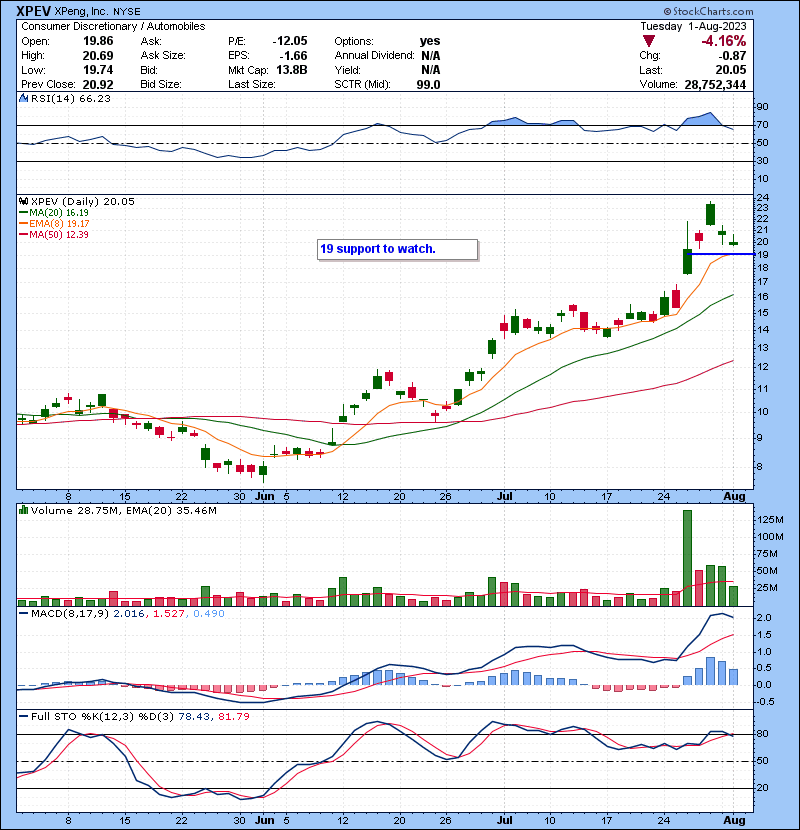This screenshot has height=830, width=800.
Task: Click the MACD(8,17,9) indicator label
Action: click(x=70, y=614)
